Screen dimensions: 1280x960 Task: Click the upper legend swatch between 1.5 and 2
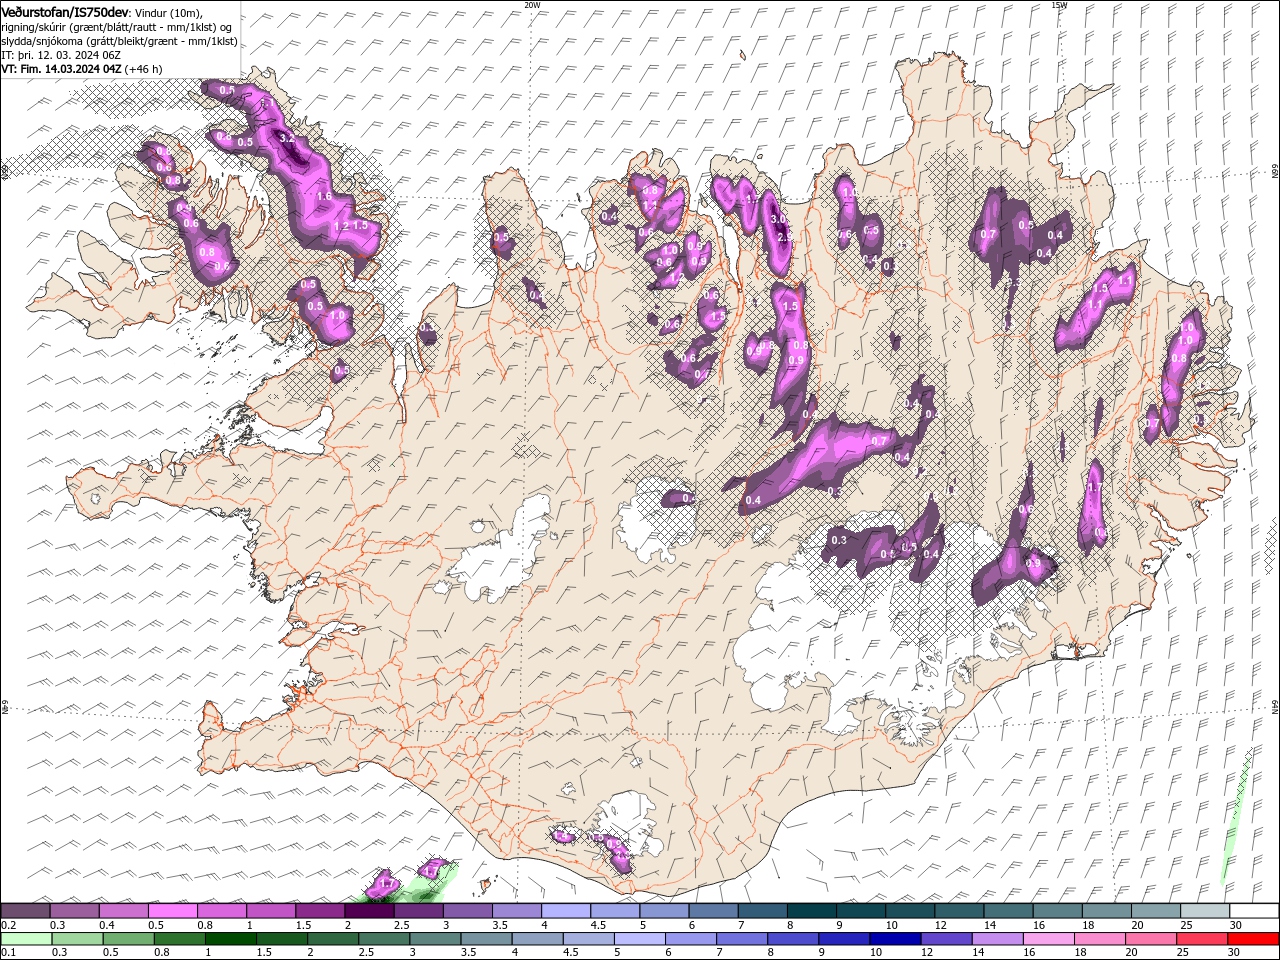tap(319, 911)
